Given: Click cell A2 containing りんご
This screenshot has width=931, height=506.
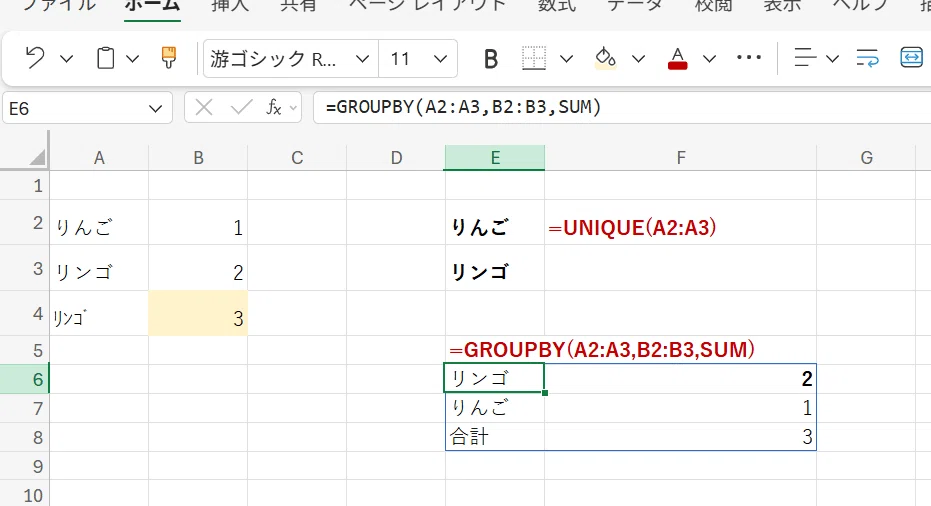Looking at the screenshot, I should click(99, 223).
